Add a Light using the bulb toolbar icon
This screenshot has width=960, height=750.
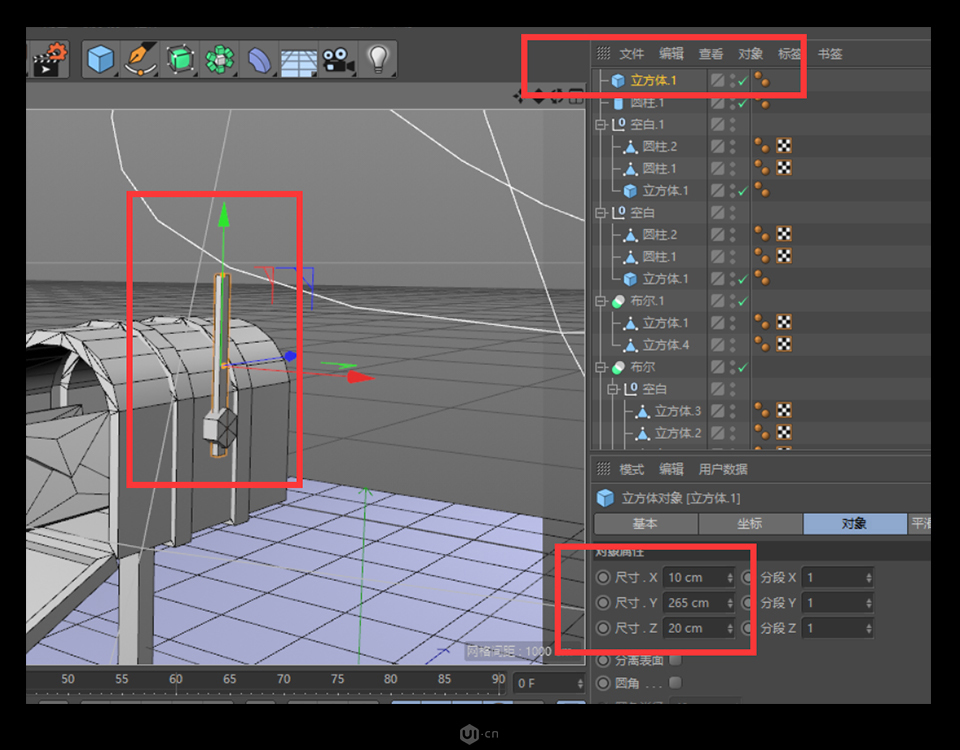pyautogui.click(x=377, y=57)
